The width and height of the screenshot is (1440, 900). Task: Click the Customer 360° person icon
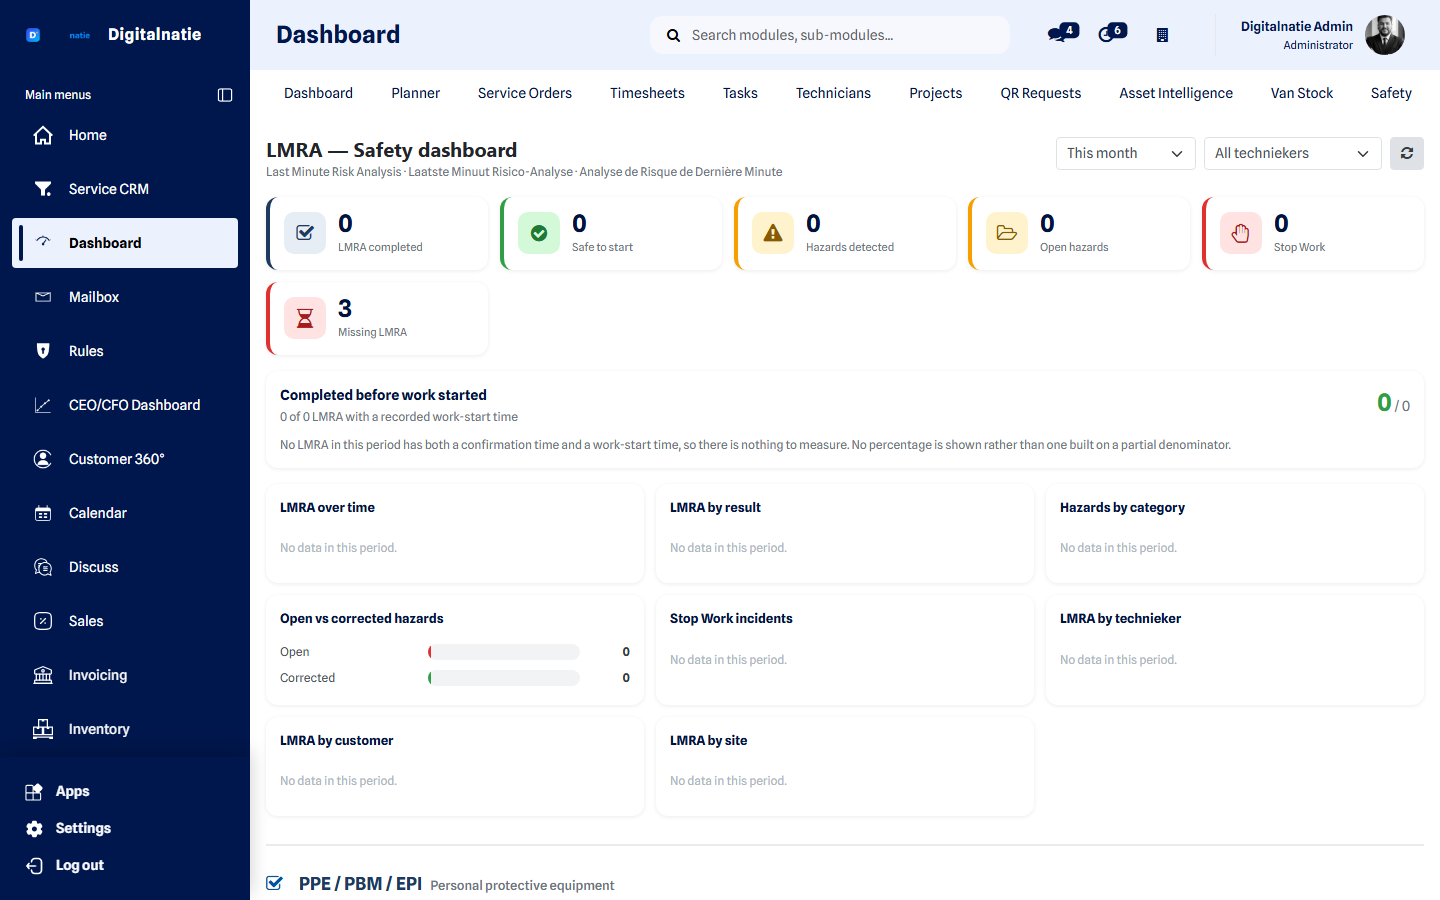tap(43, 459)
